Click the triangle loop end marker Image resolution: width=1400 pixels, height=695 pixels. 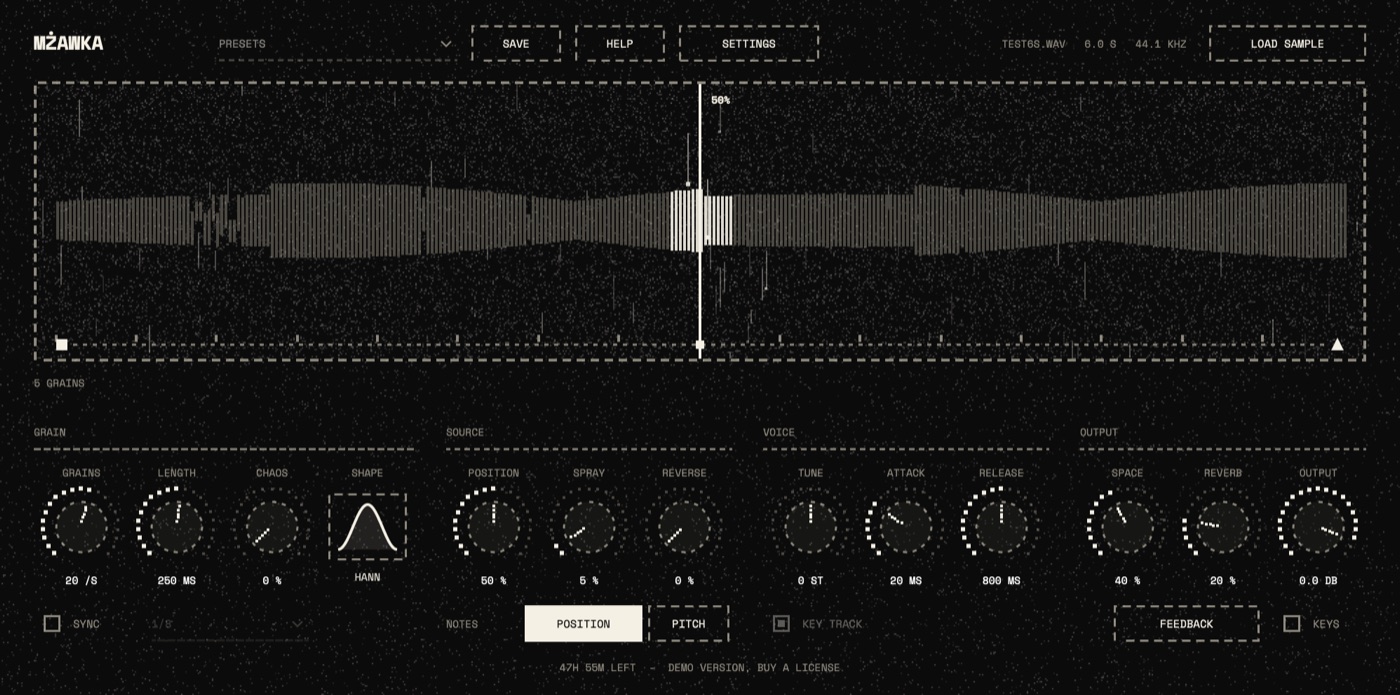(1337, 344)
